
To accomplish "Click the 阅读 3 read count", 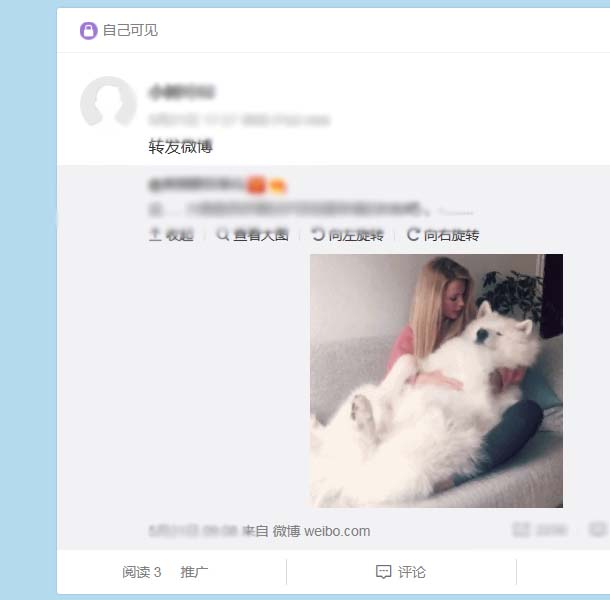I will click(x=142, y=572).
